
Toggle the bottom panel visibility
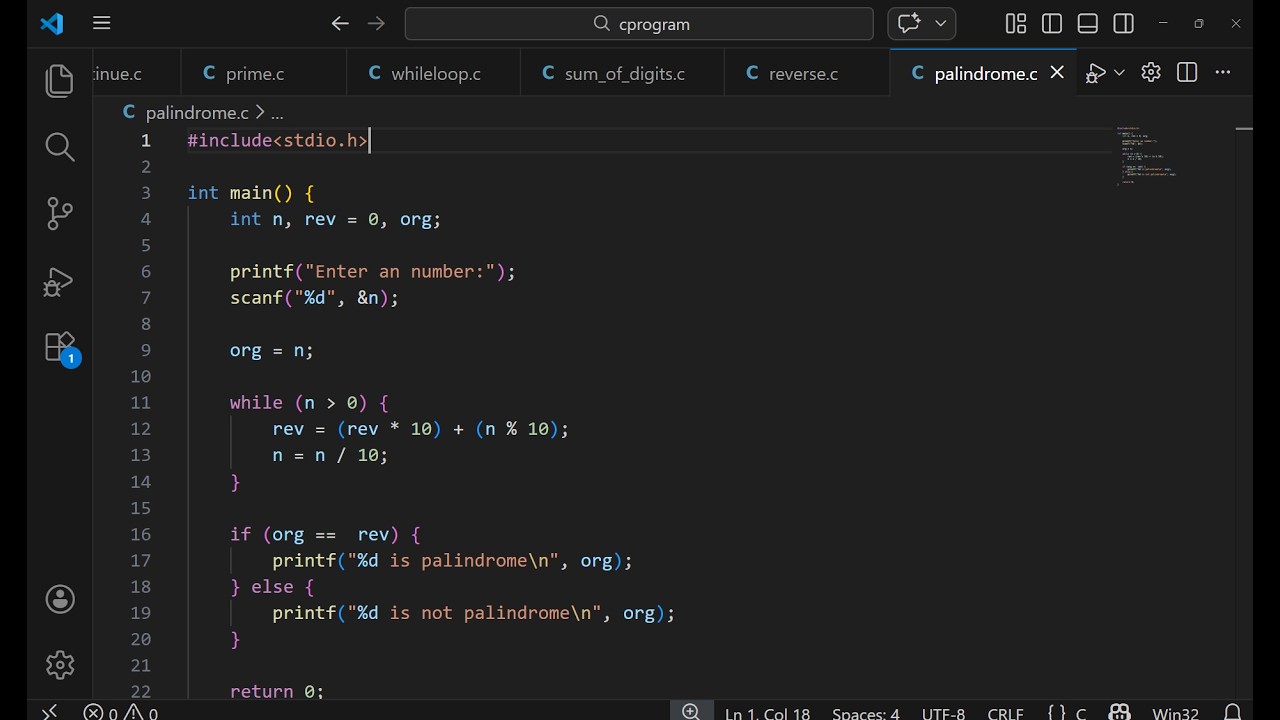point(1088,23)
